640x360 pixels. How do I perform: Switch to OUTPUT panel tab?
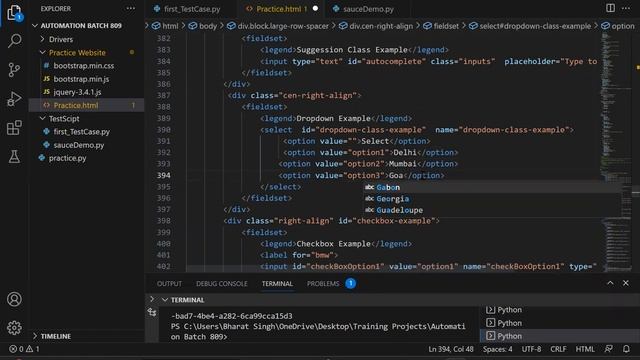click(169, 284)
